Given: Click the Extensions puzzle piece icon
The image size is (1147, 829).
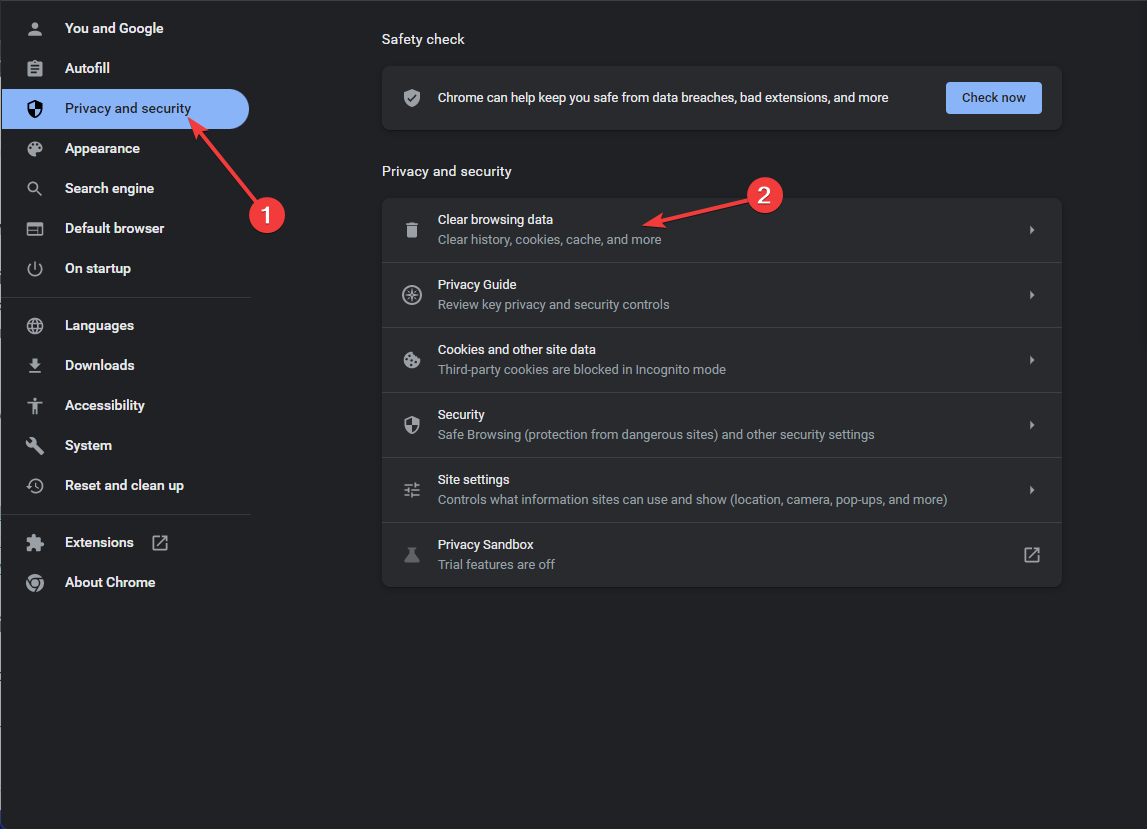Looking at the screenshot, I should 35,543.
